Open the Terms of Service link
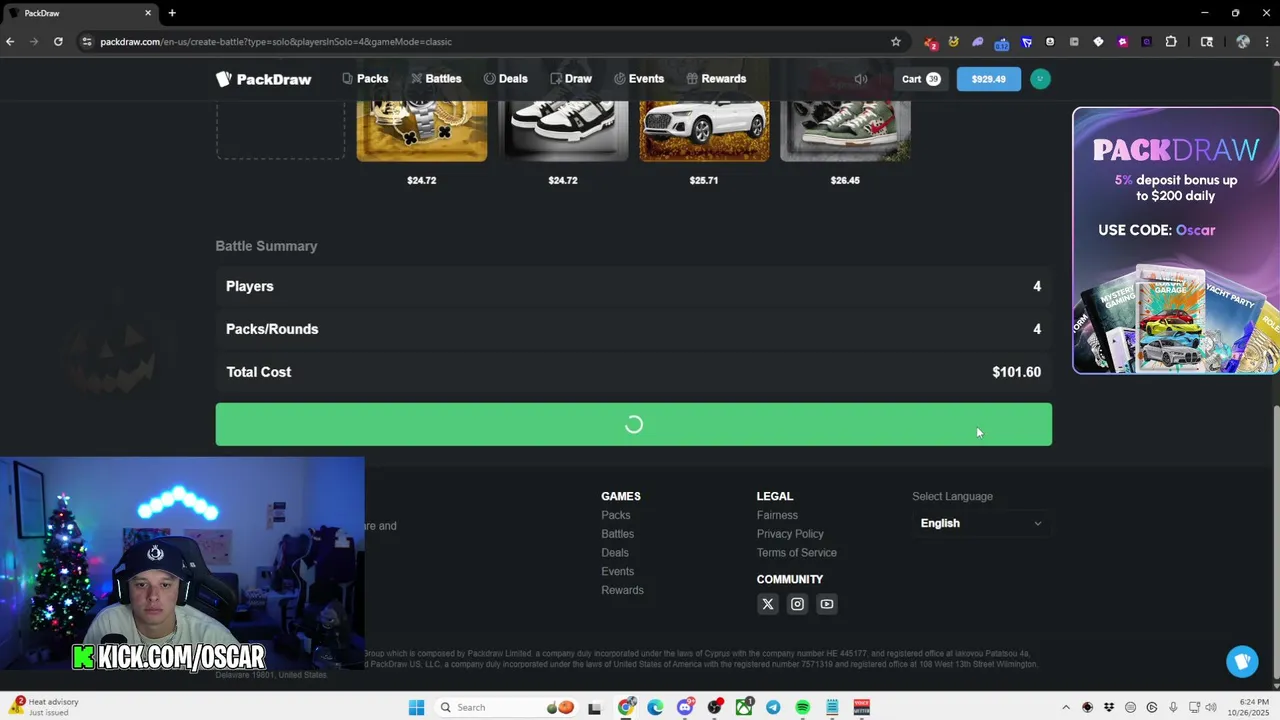The height and width of the screenshot is (720, 1280). coord(796,553)
